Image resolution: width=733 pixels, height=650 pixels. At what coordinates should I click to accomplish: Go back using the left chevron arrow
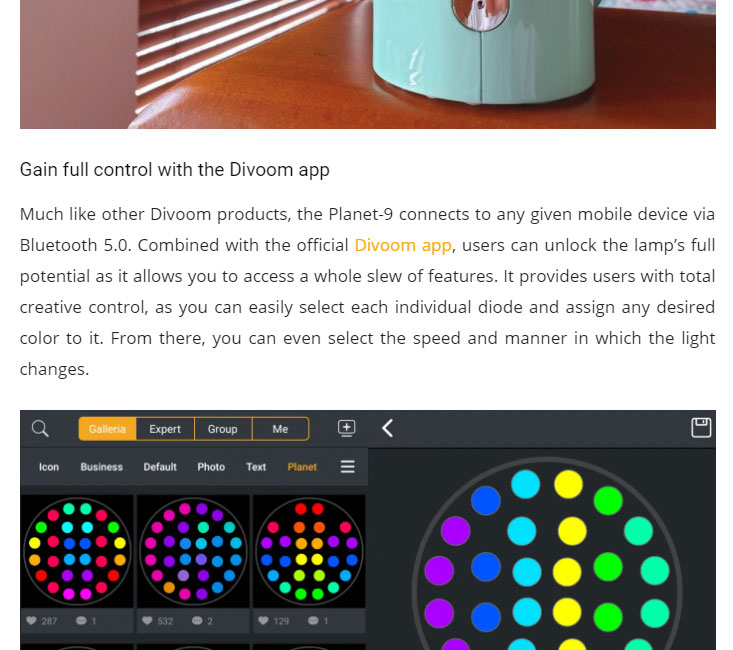(388, 428)
